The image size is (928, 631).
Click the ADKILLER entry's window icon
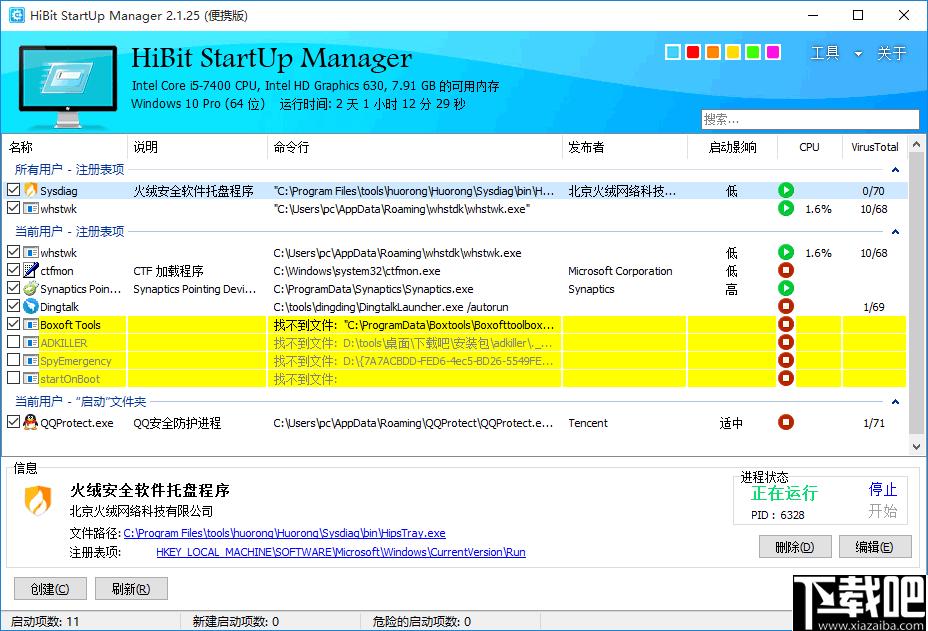coord(31,342)
